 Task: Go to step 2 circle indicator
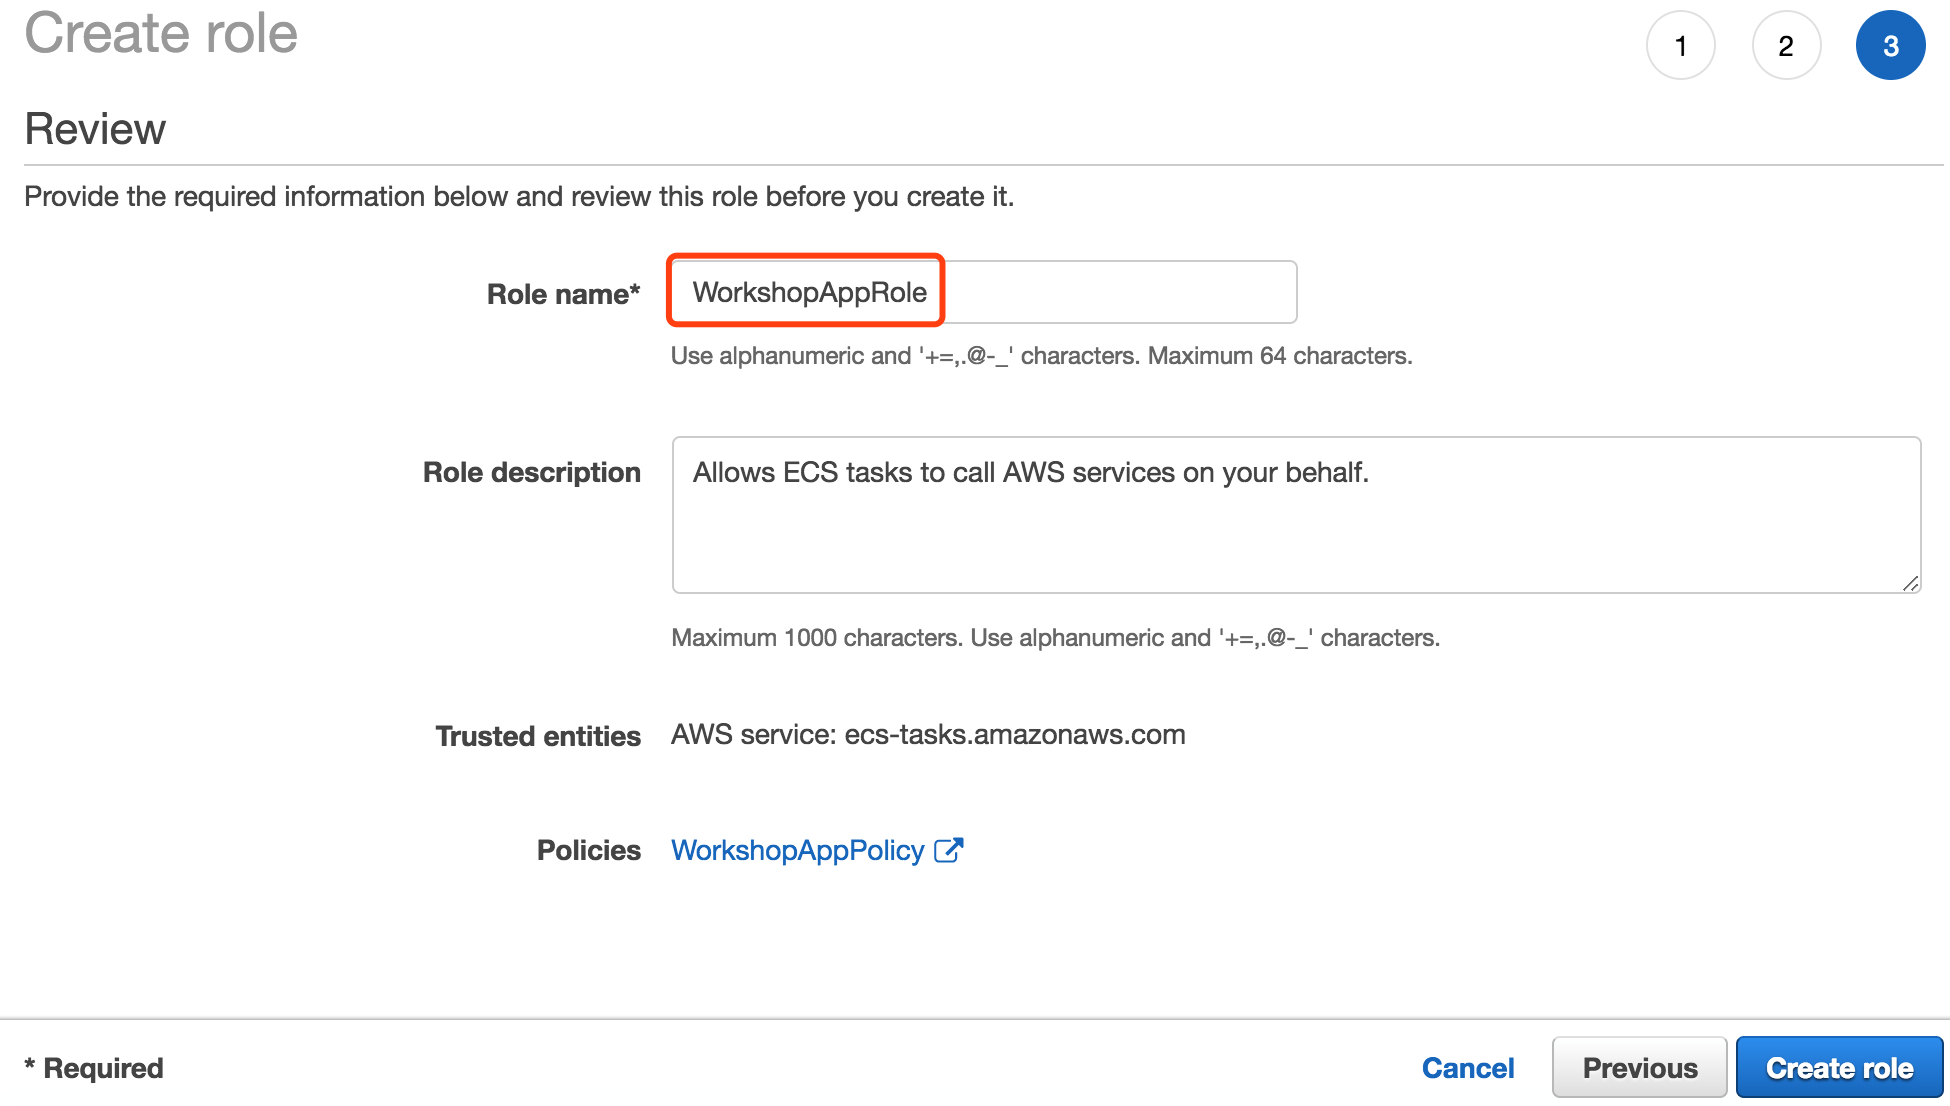tap(1786, 46)
